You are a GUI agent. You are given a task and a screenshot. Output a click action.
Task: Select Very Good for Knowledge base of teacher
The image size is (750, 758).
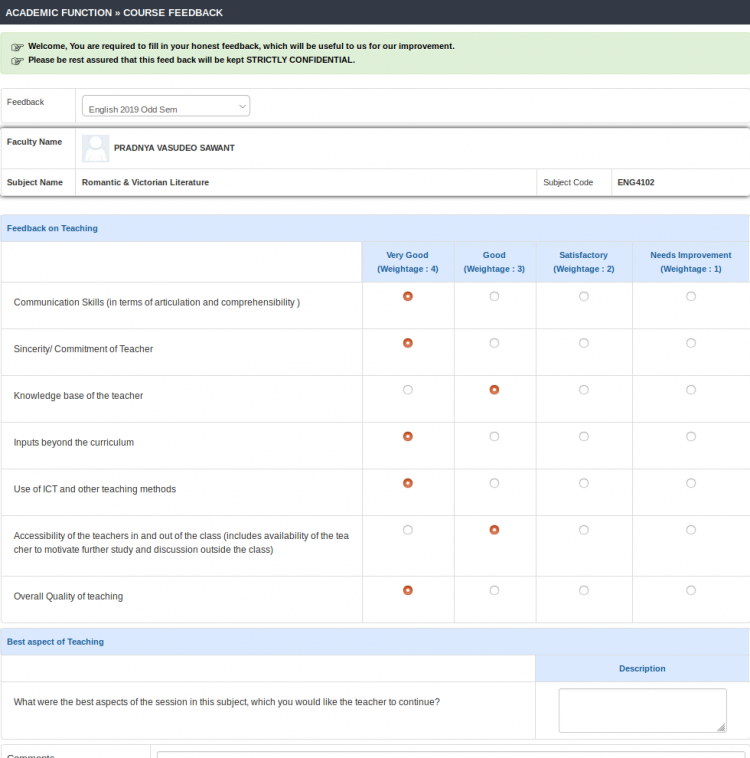408,390
